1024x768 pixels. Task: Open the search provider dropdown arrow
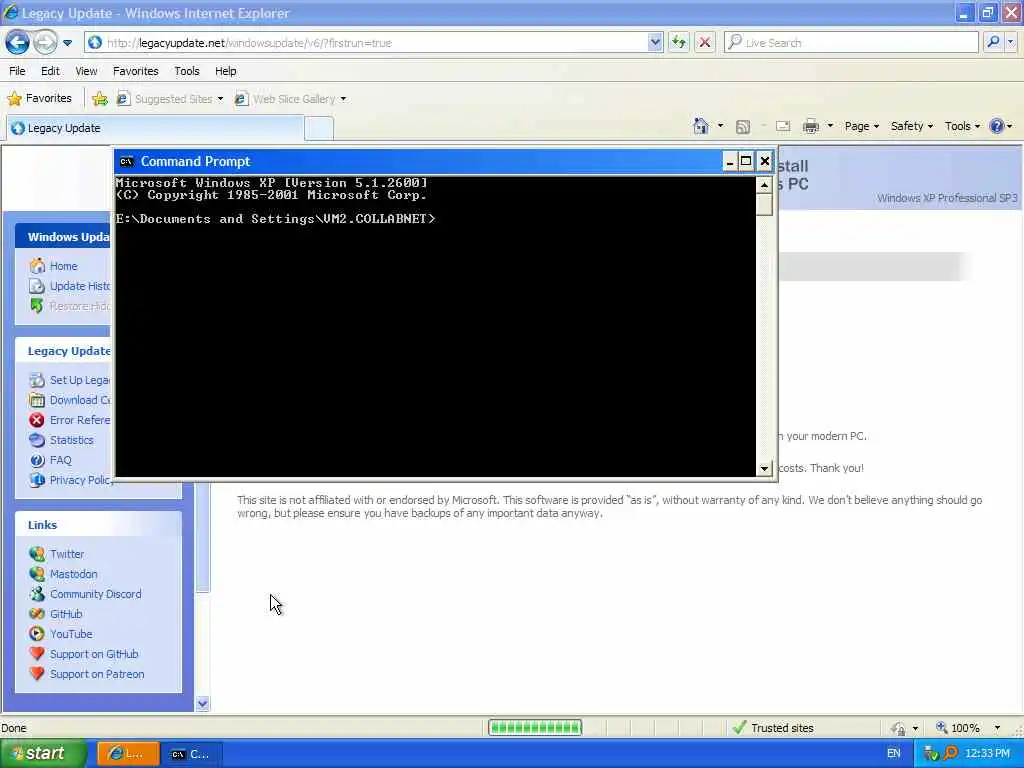point(1011,42)
